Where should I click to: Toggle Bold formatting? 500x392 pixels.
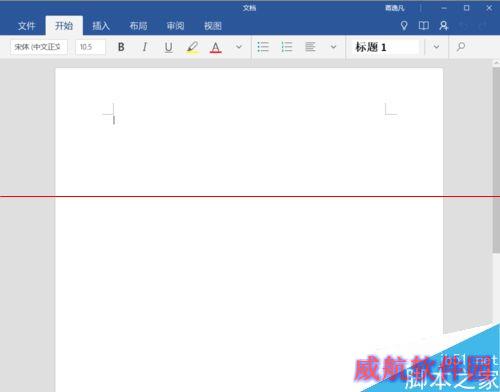point(121,47)
